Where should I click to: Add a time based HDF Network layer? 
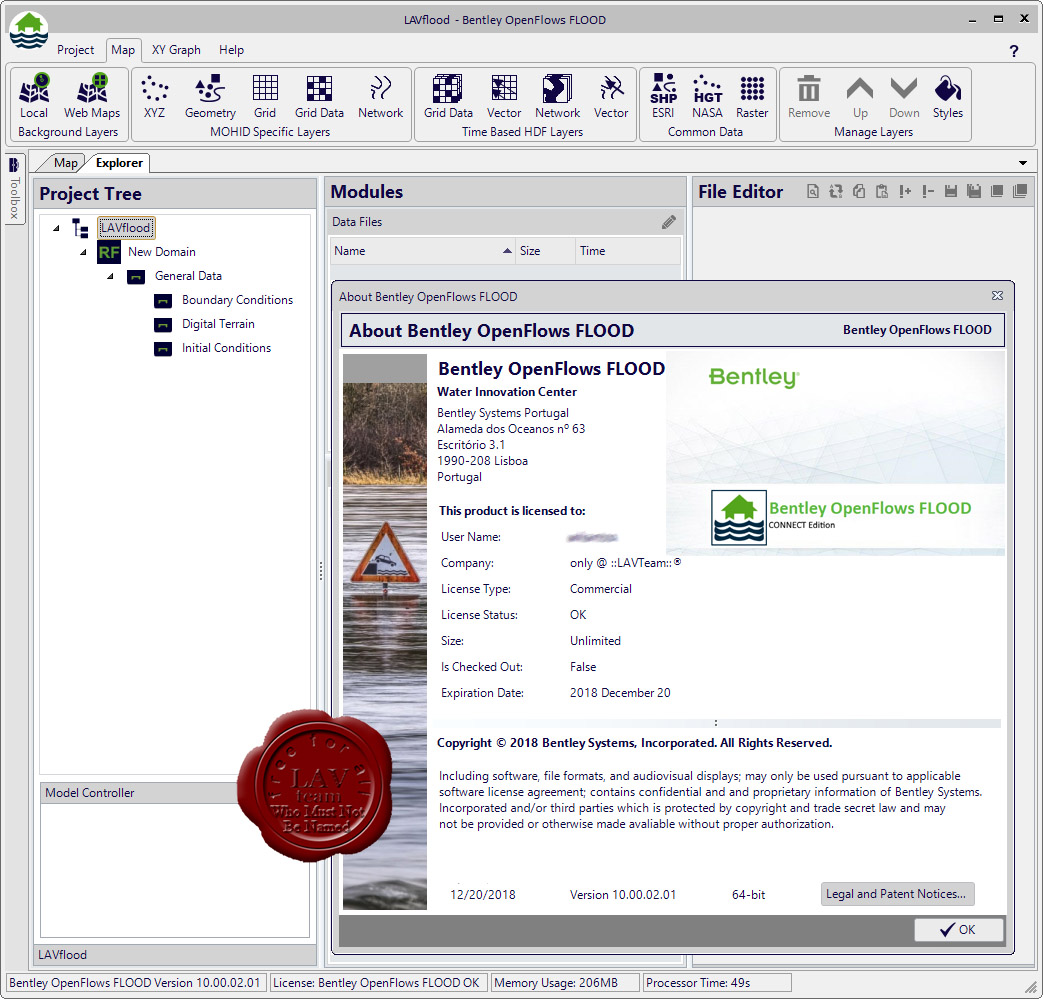pos(557,96)
